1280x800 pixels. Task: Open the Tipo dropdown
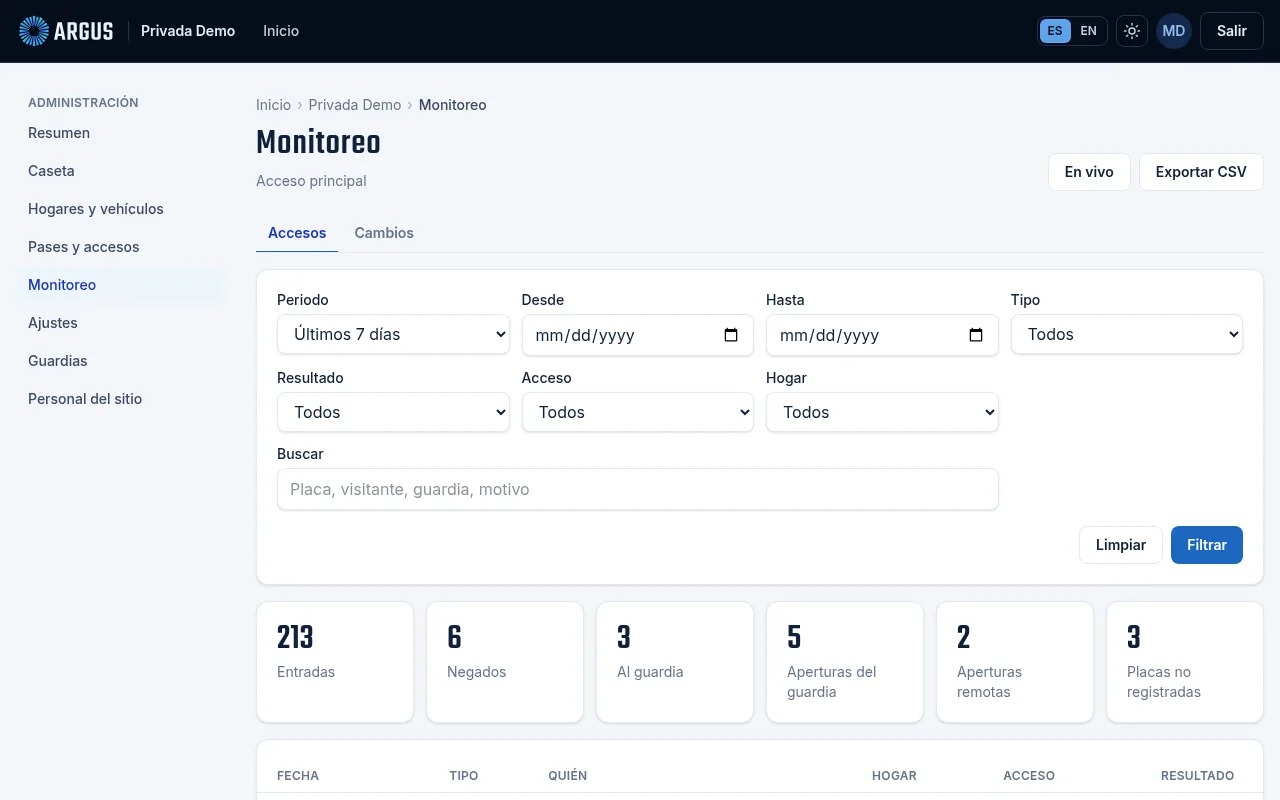tap(1127, 335)
